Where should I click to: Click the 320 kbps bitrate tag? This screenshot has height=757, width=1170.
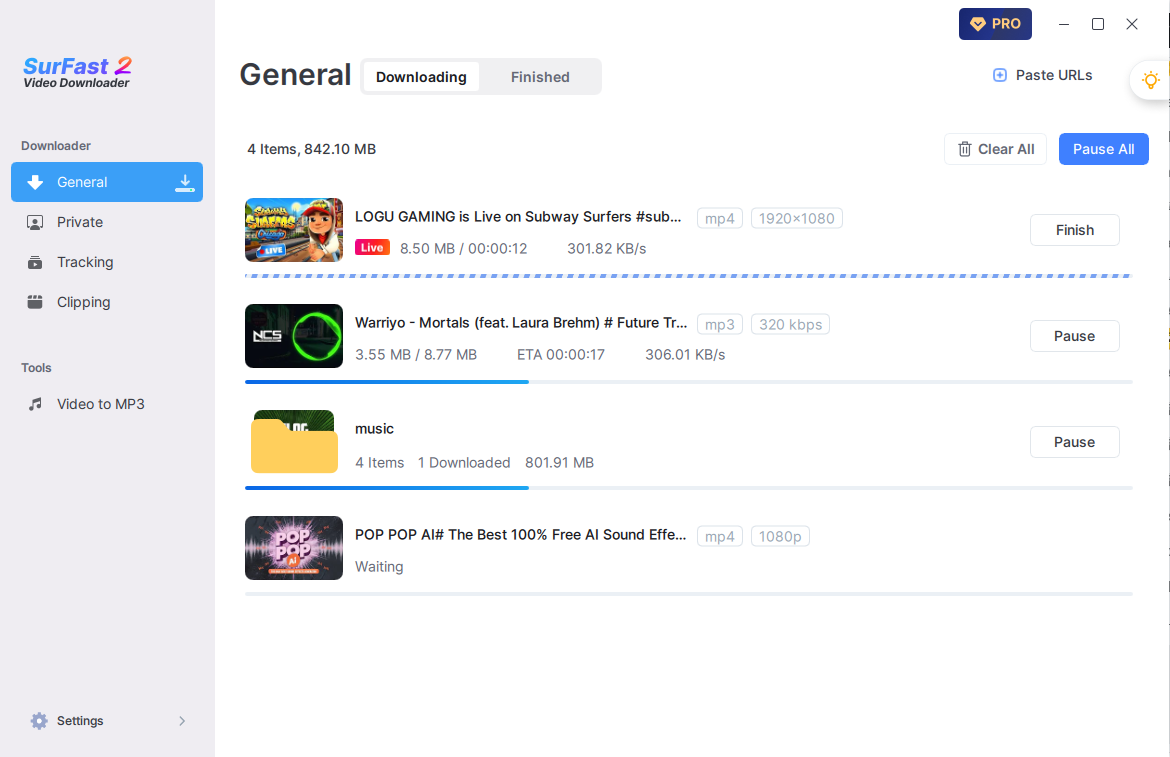pyautogui.click(x=790, y=324)
